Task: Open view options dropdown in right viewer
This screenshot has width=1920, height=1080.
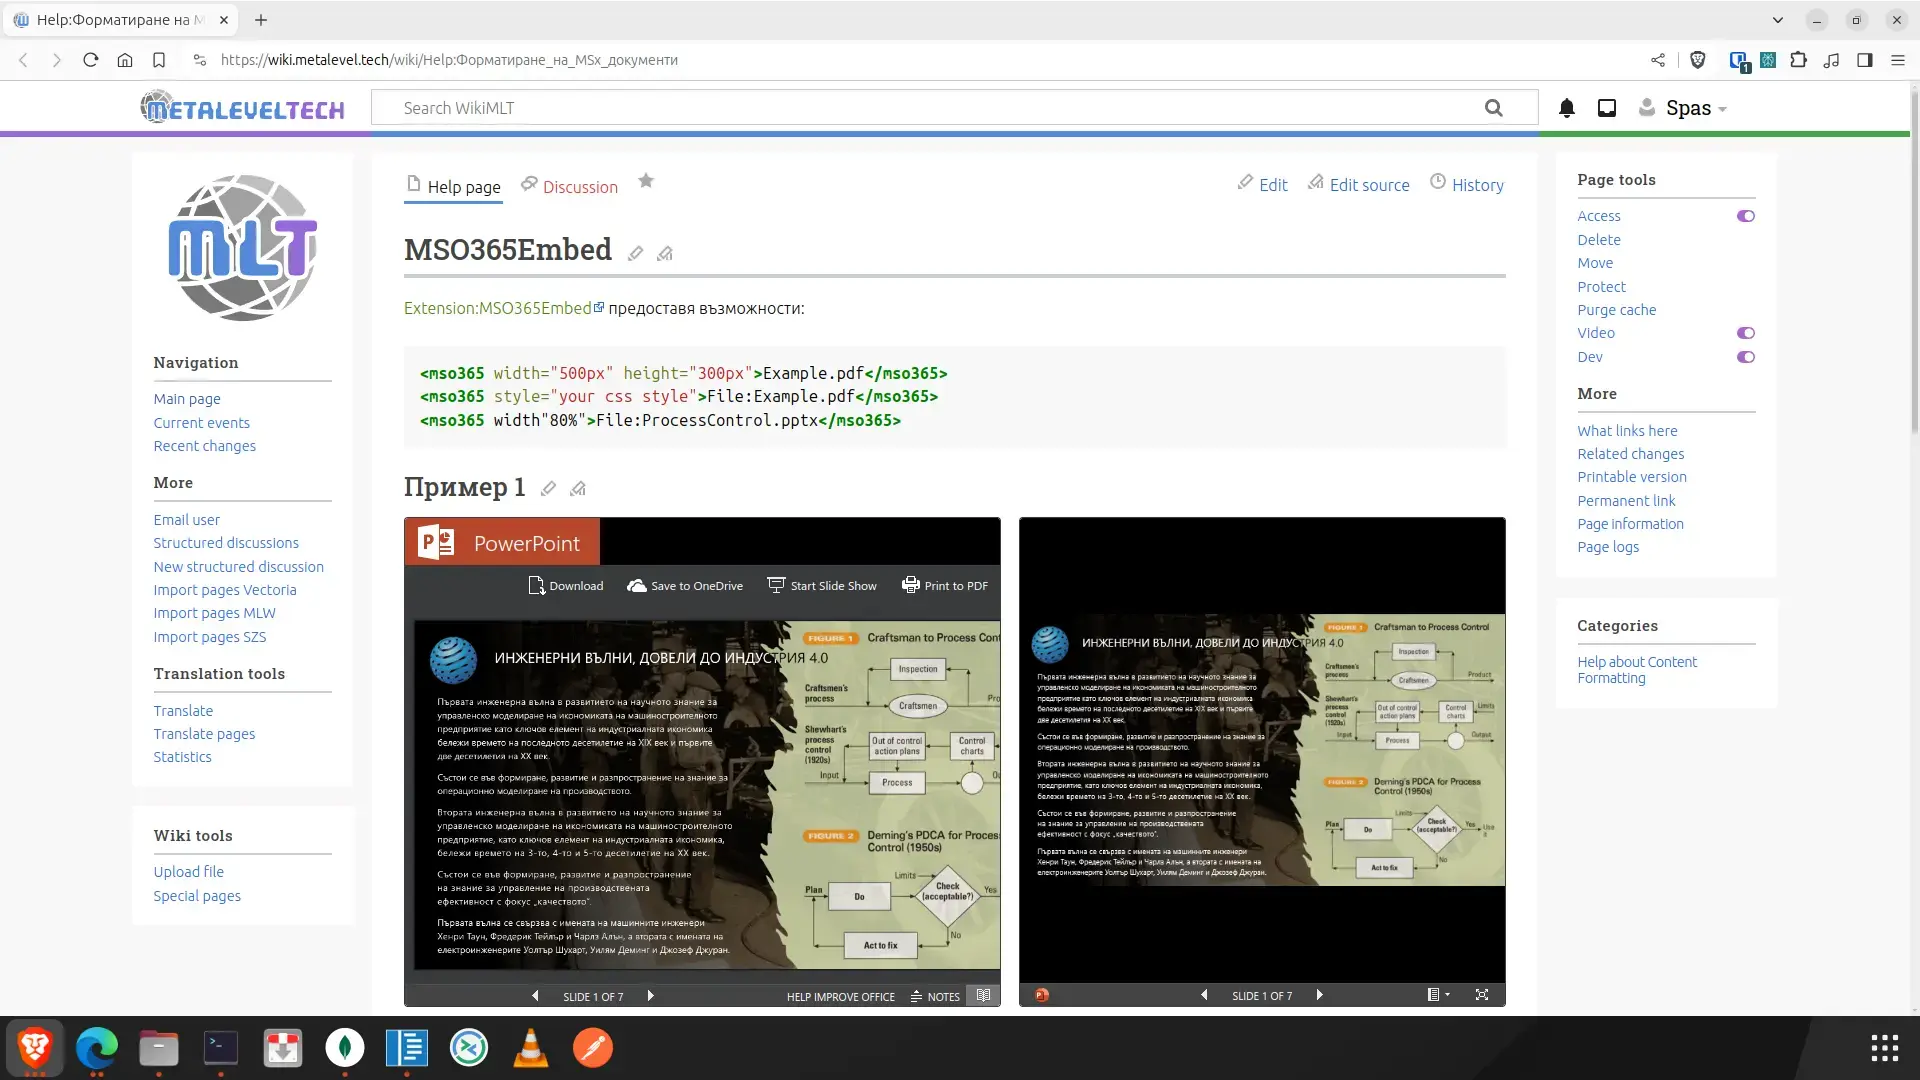Action: click(1438, 995)
